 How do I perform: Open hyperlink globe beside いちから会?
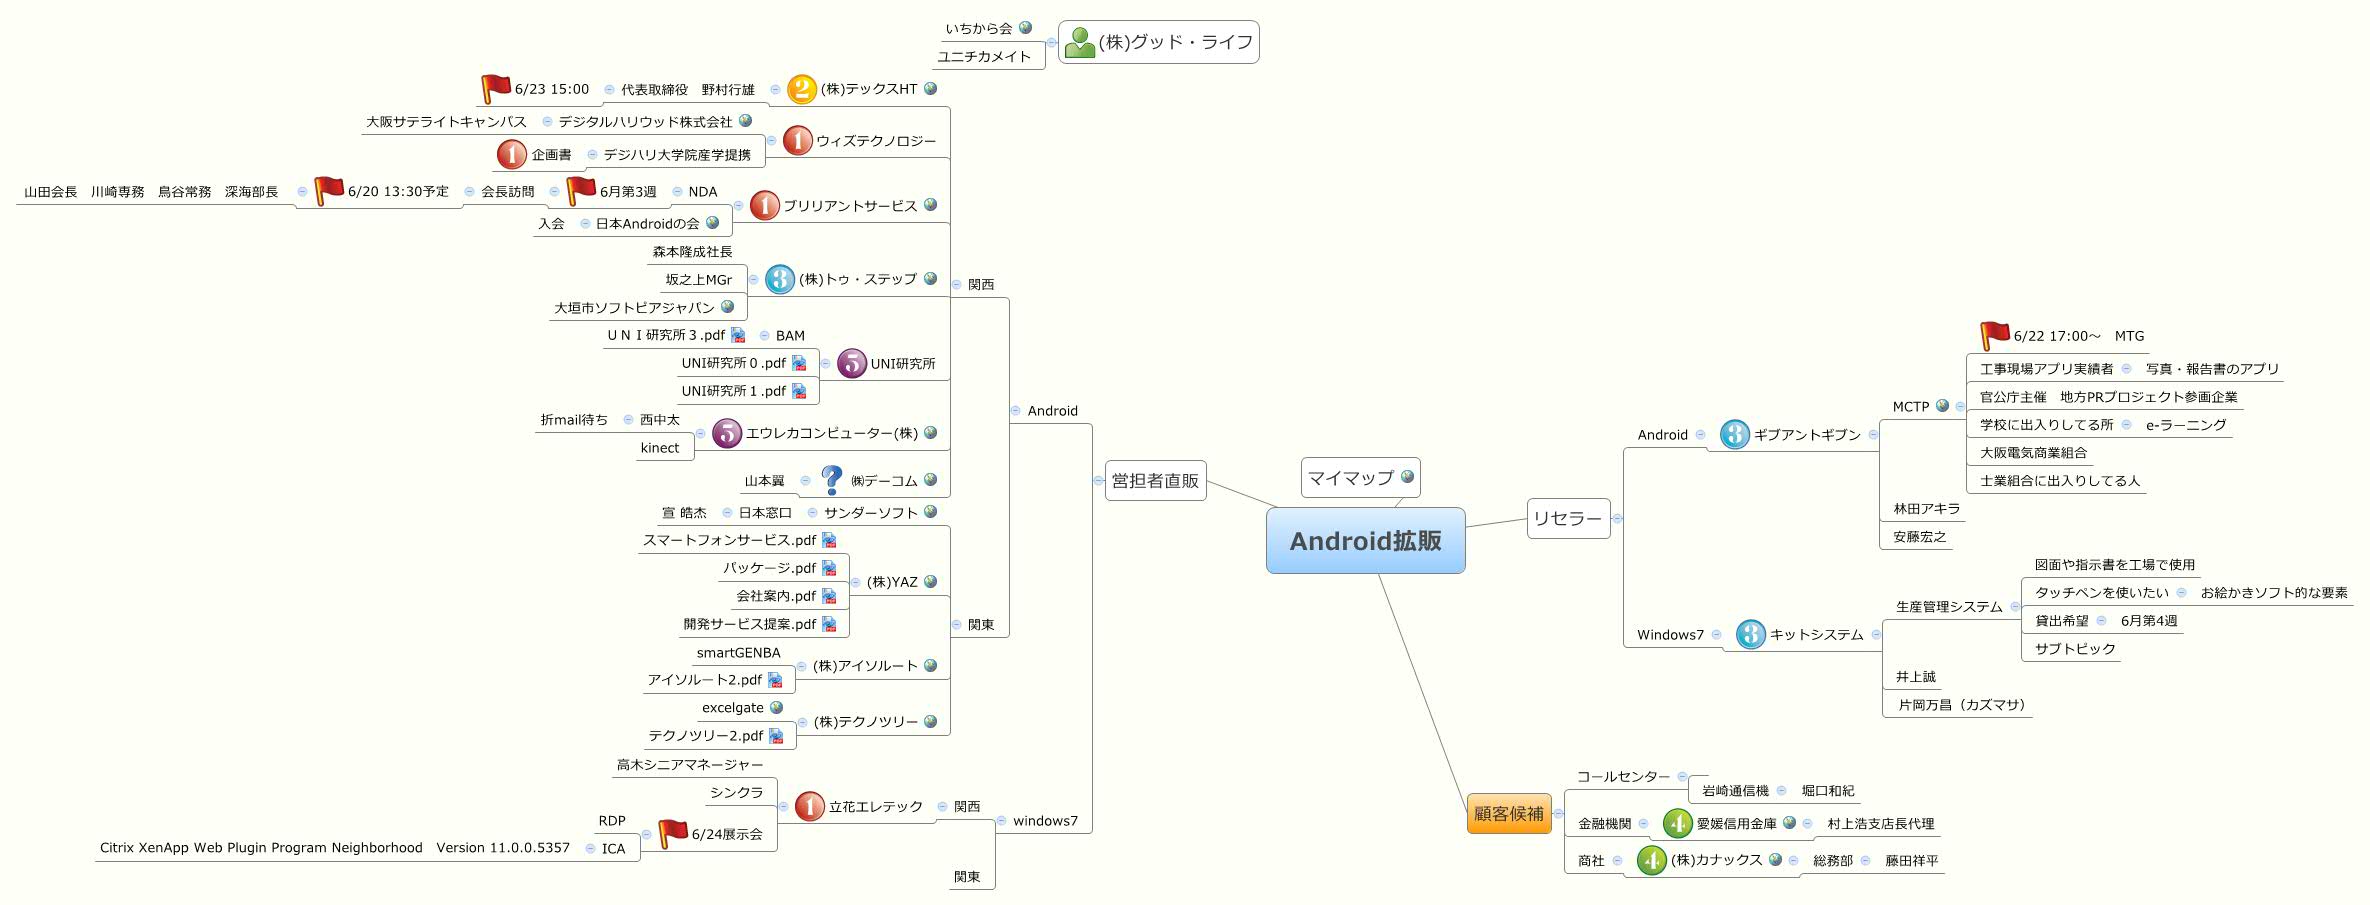(1025, 28)
